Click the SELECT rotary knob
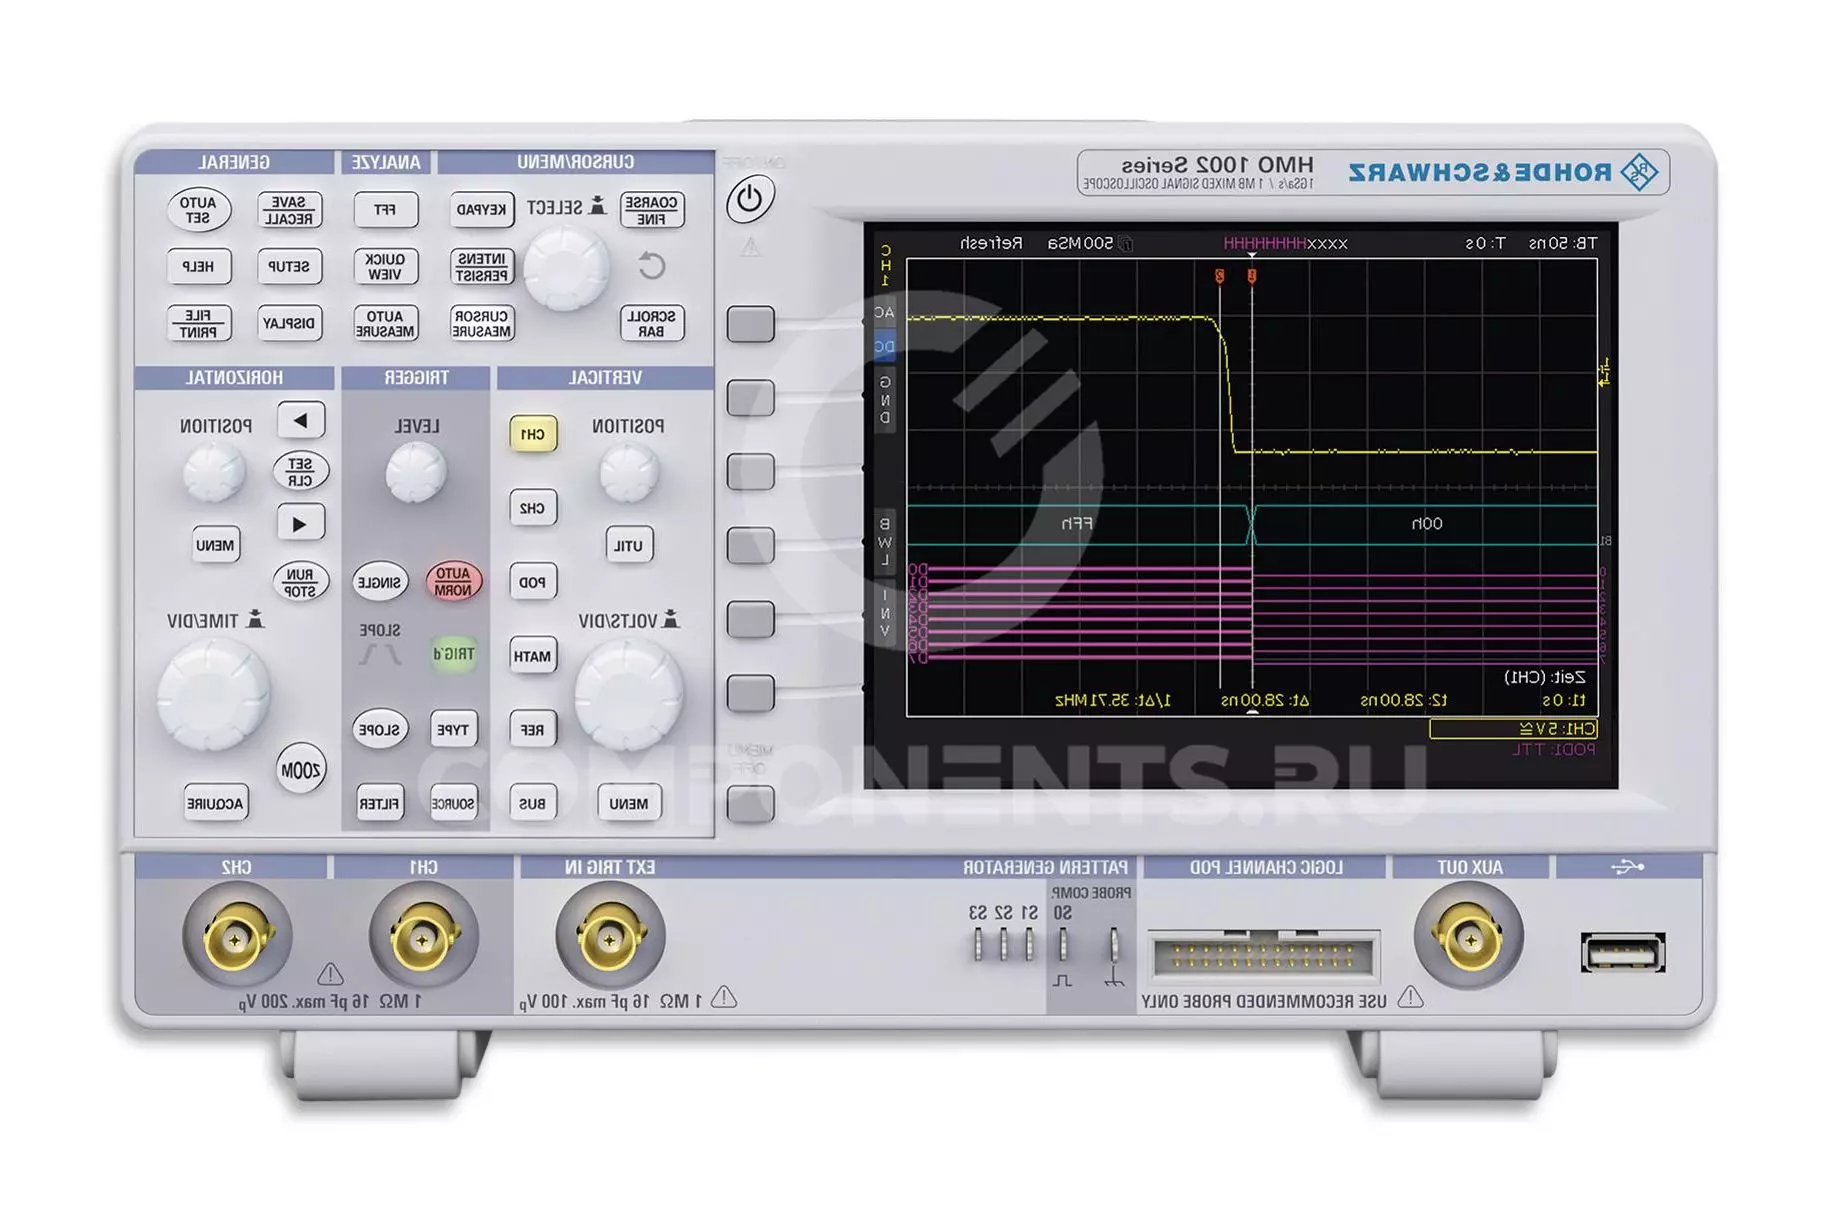This screenshot has height=1221, width=1838. click(x=566, y=267)
